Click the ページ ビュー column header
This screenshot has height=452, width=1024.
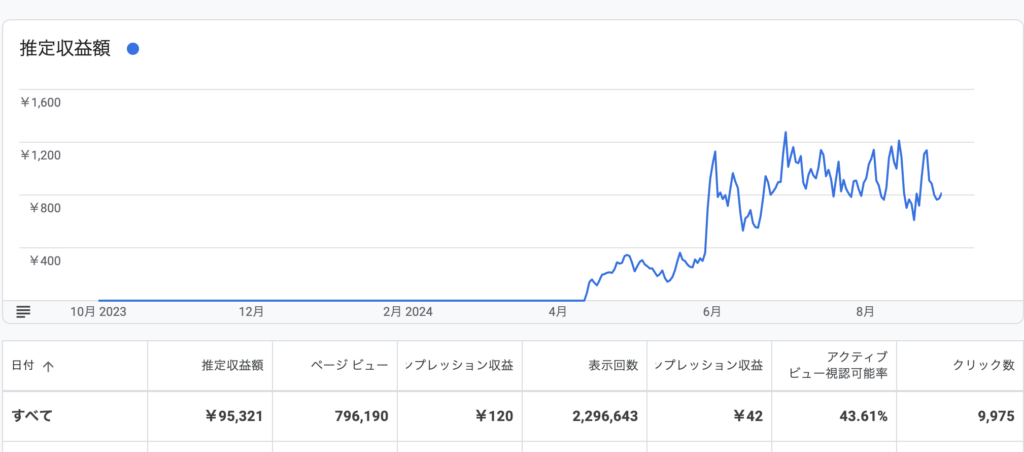349,366
